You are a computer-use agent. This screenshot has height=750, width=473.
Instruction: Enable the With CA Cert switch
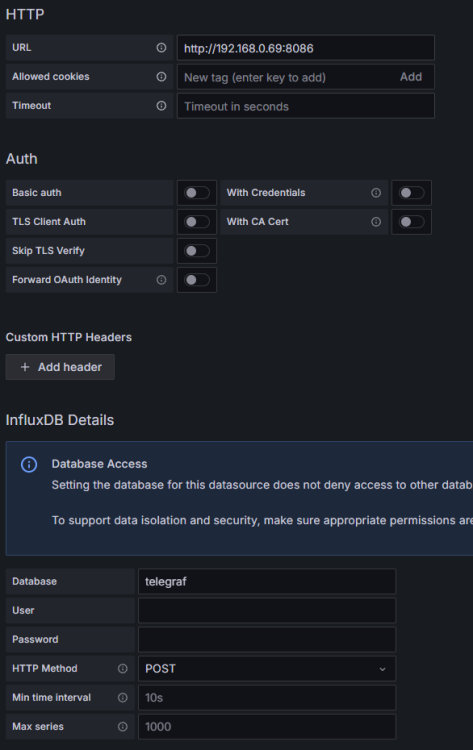(x=411, y=221)
